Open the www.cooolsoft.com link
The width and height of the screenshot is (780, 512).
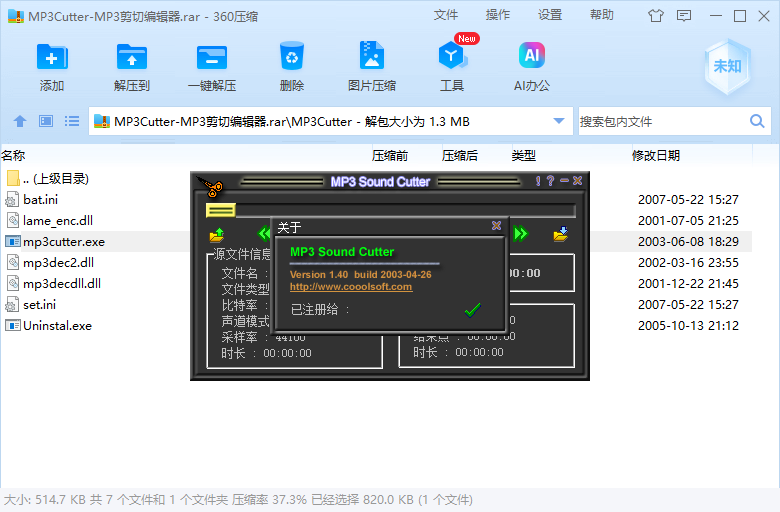pyautogui.click(x=351, y=287)
